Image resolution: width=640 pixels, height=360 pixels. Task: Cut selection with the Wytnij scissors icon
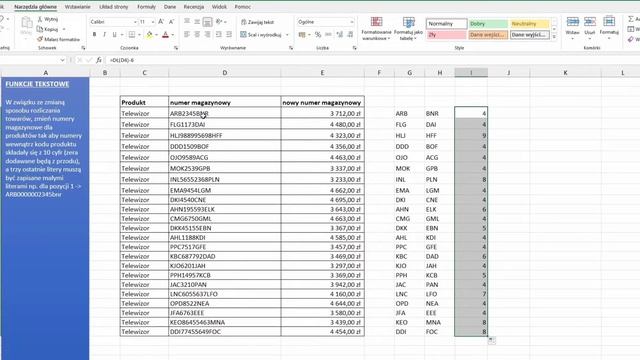tap(40, 19)
